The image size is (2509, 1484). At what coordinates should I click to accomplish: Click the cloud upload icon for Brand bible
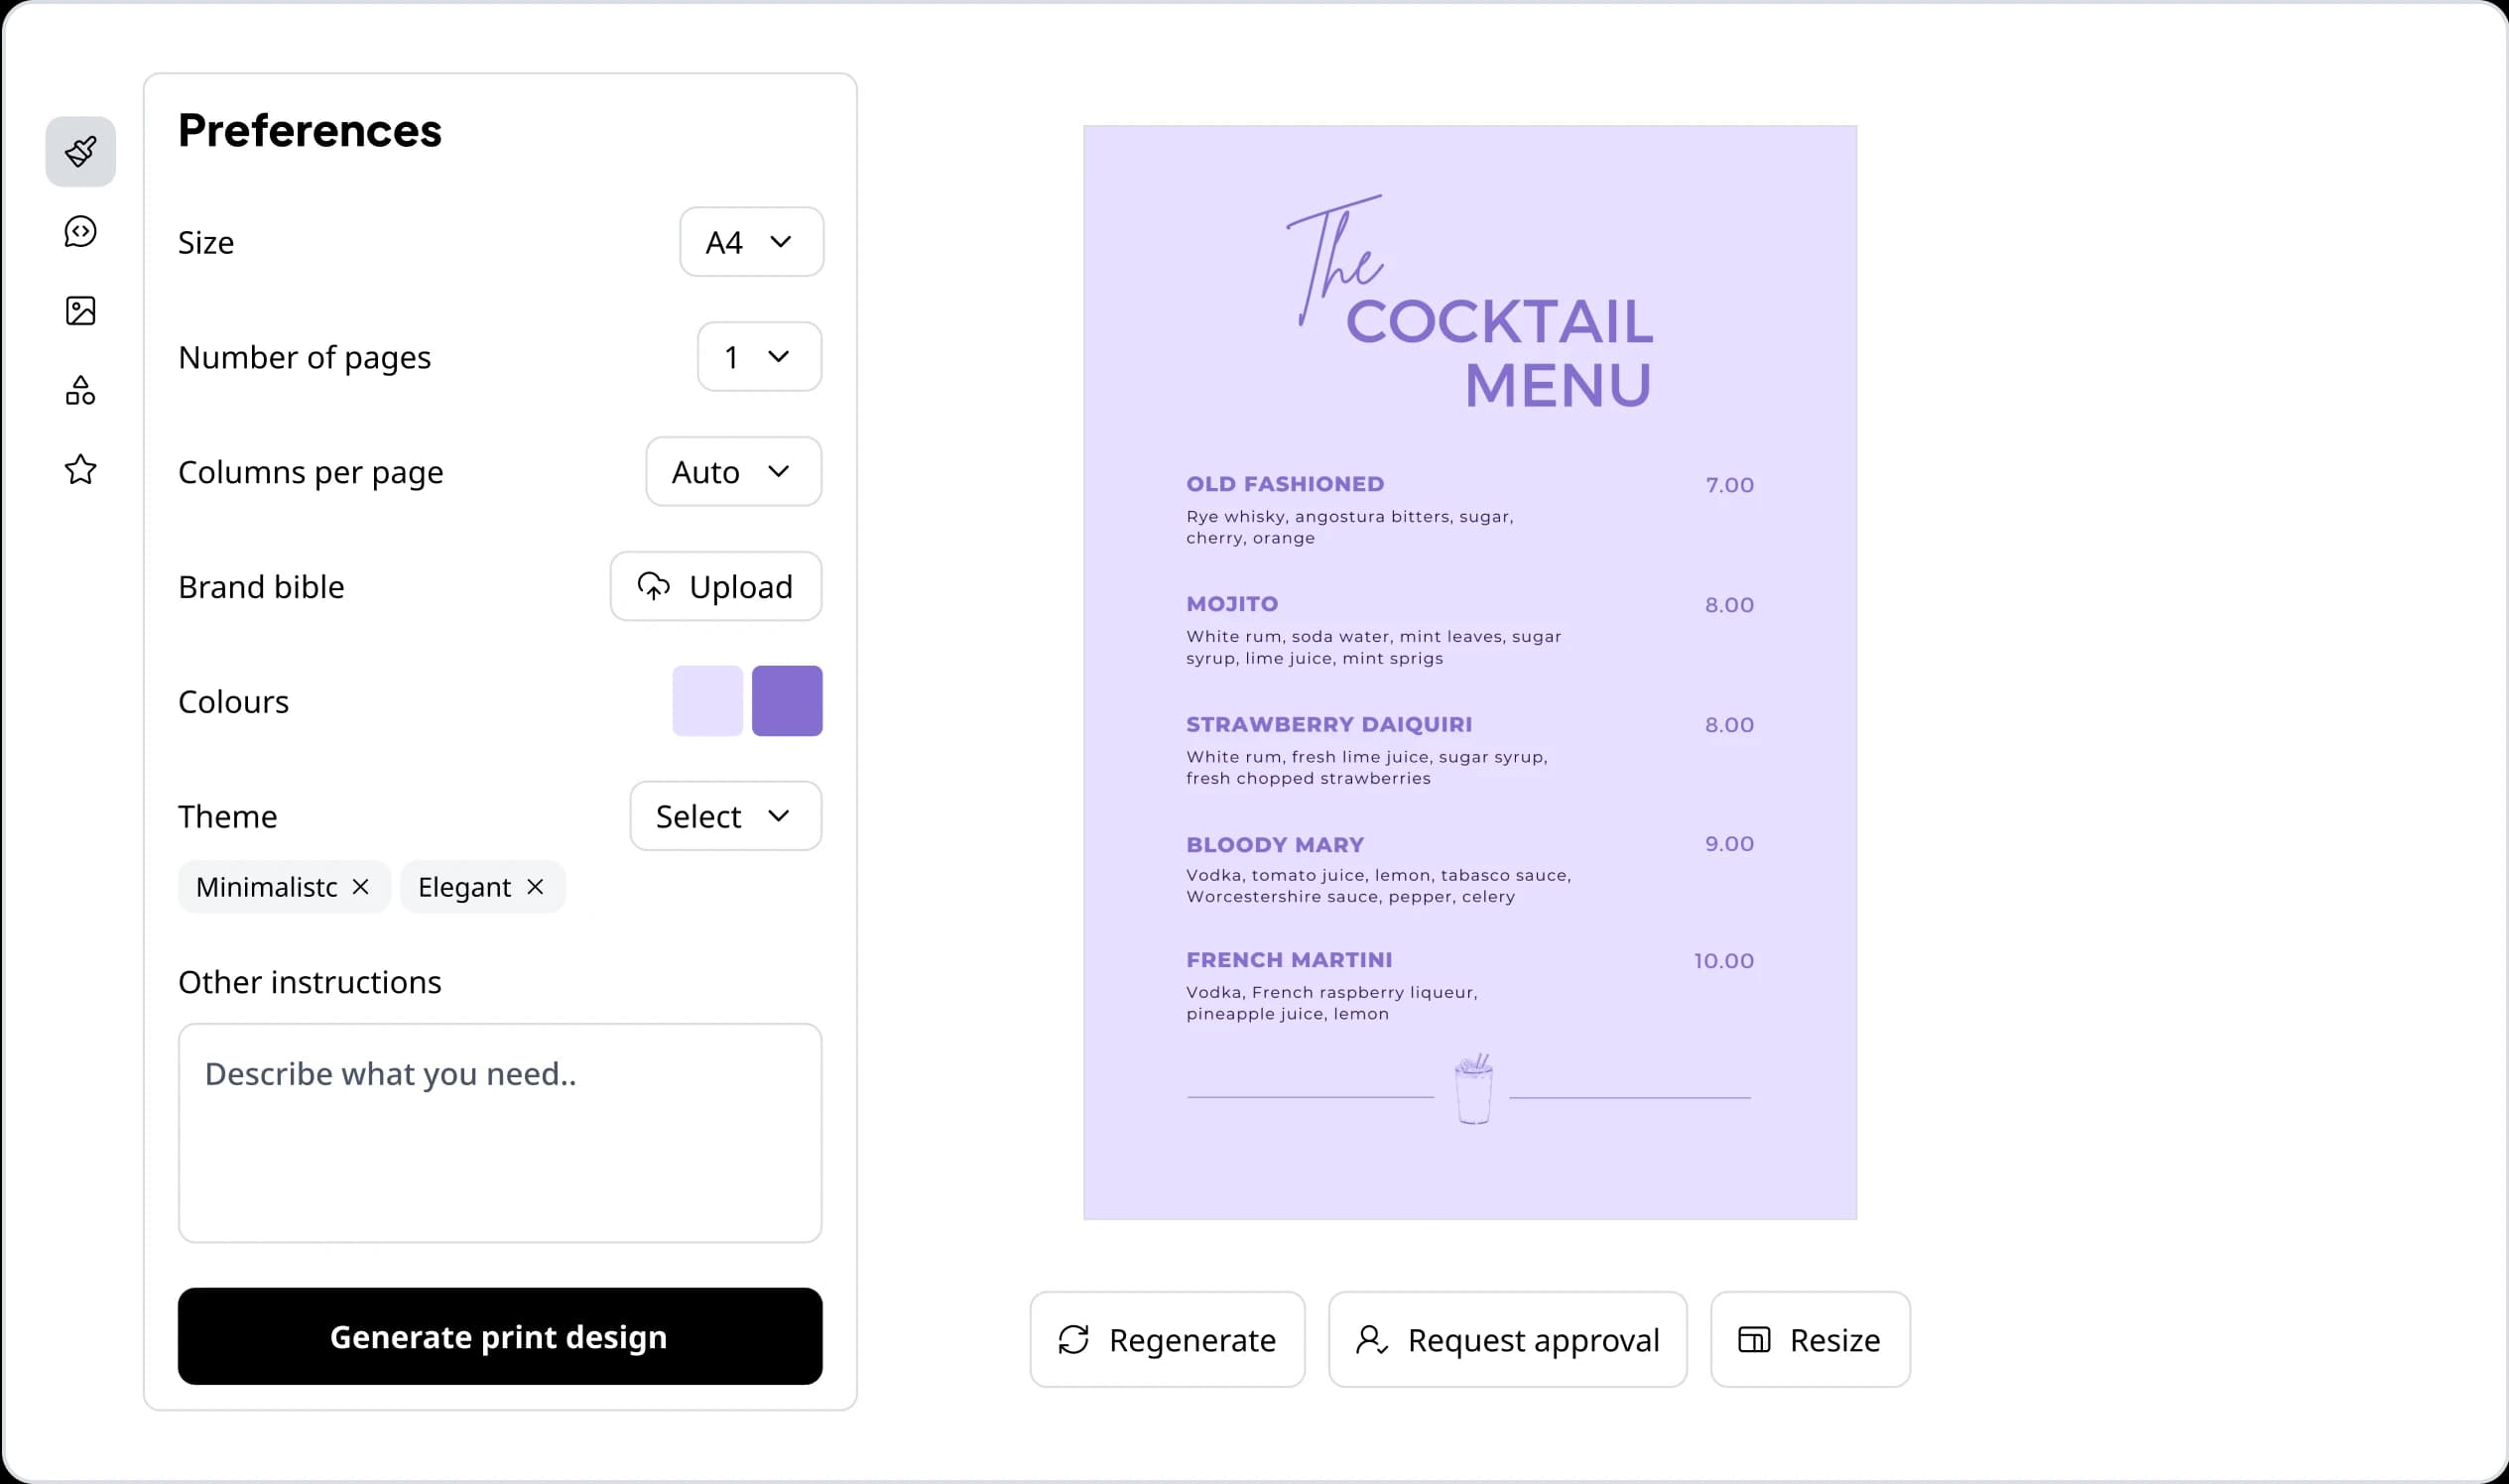click(x=654, y=587)
